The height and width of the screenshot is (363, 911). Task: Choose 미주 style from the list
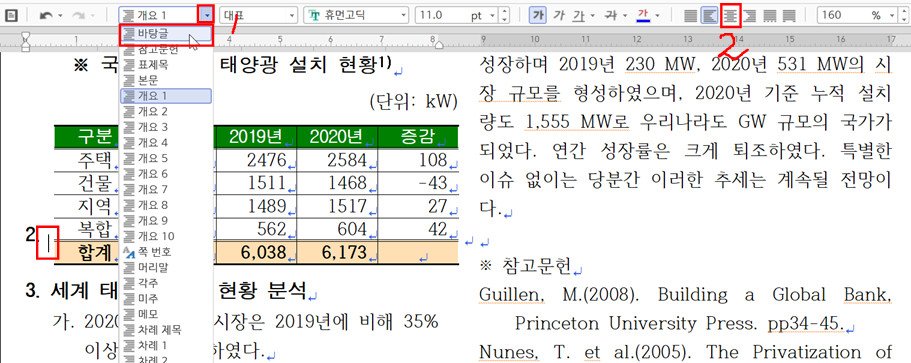coord(166,299)
